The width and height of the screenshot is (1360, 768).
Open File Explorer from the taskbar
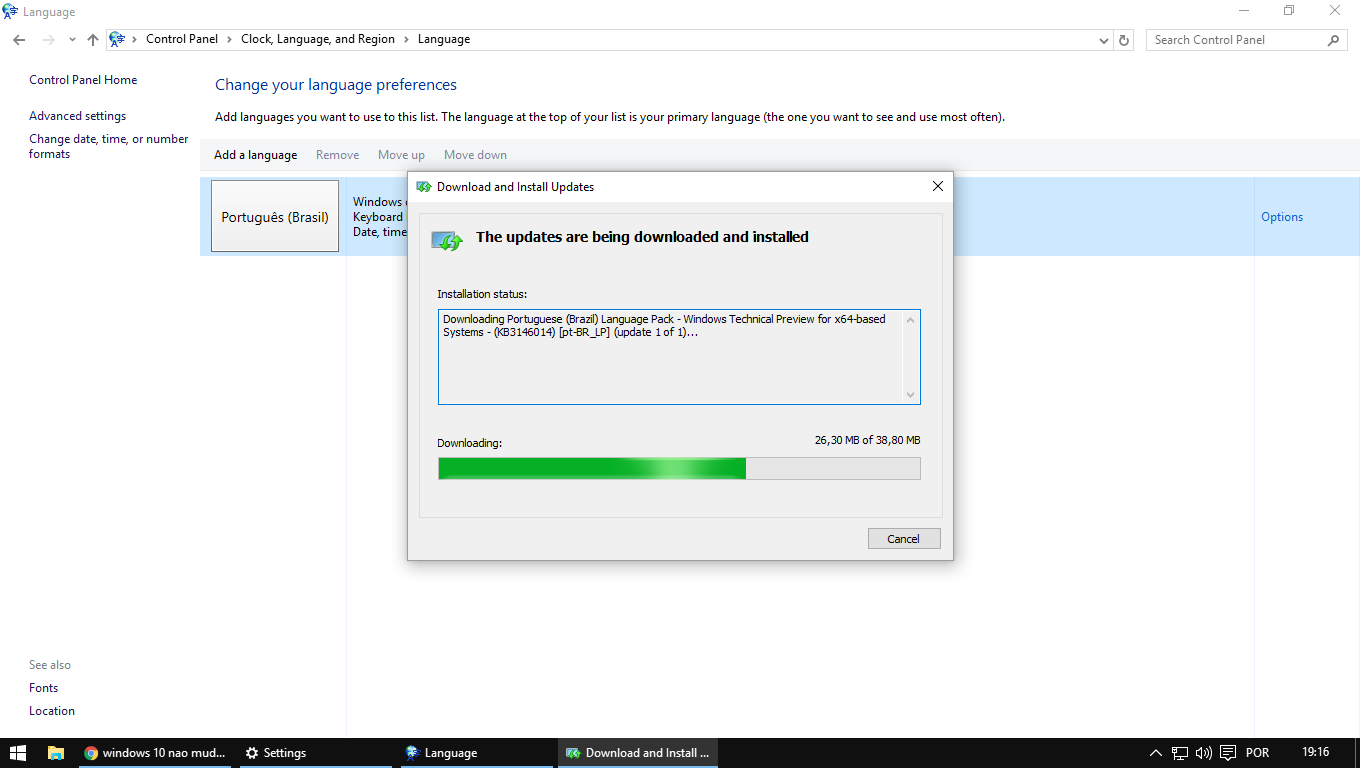coord(56,753)
